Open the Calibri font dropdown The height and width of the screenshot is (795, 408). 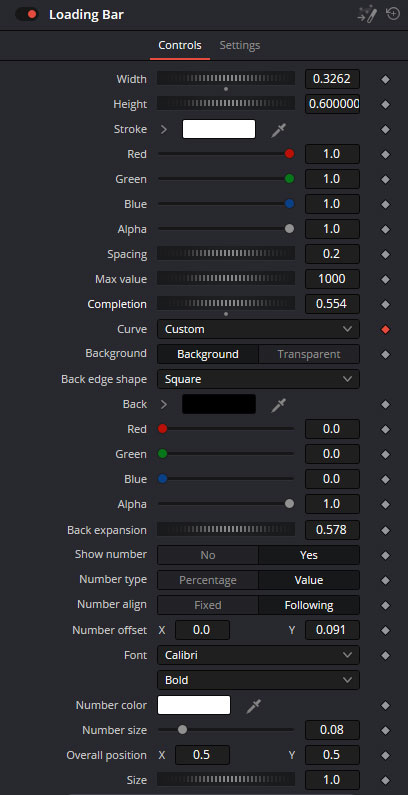258,655
